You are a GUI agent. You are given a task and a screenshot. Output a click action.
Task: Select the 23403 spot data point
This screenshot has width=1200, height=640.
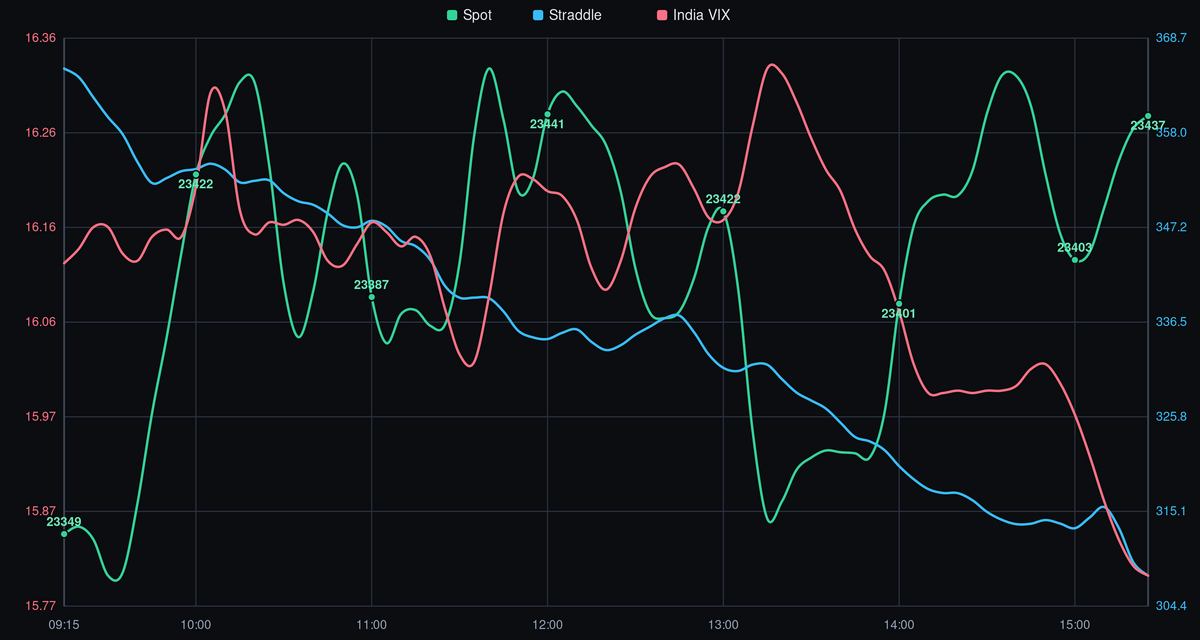tap(1075, 260)
